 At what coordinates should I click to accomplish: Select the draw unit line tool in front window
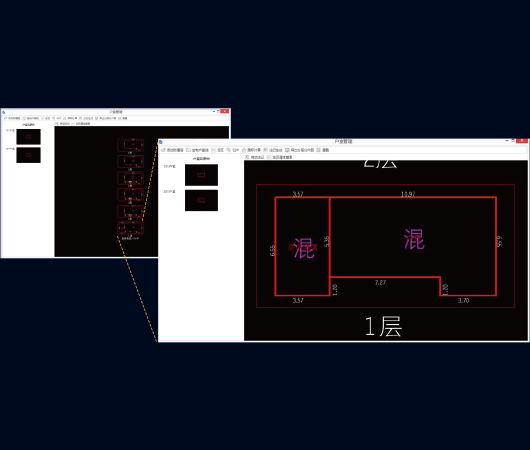pos(197,150)
